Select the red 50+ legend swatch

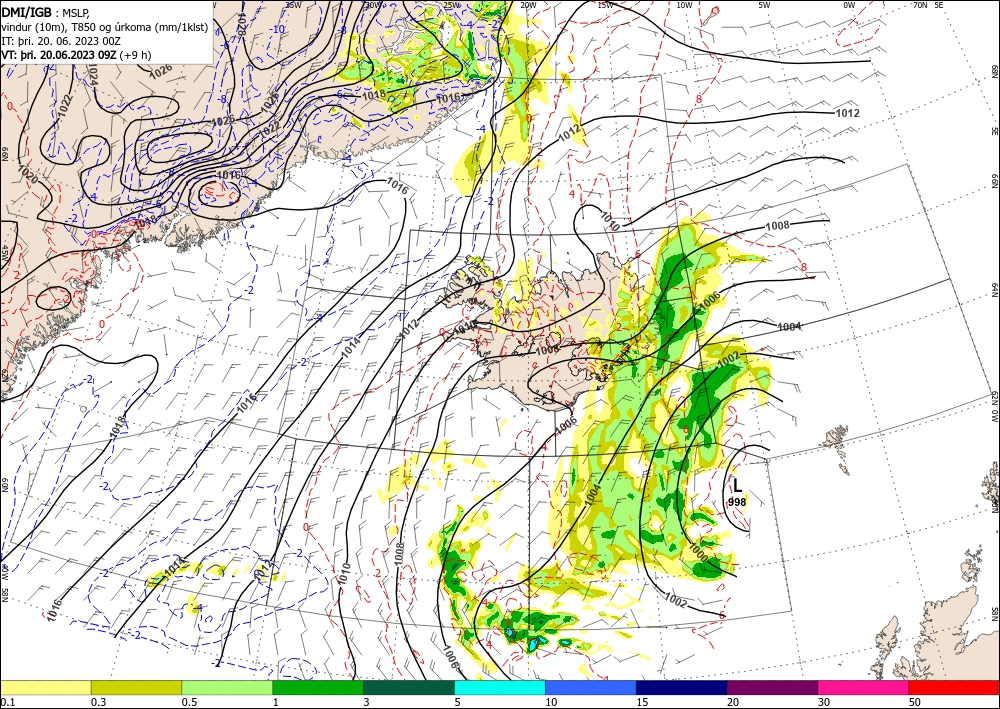tap(954, 687)
